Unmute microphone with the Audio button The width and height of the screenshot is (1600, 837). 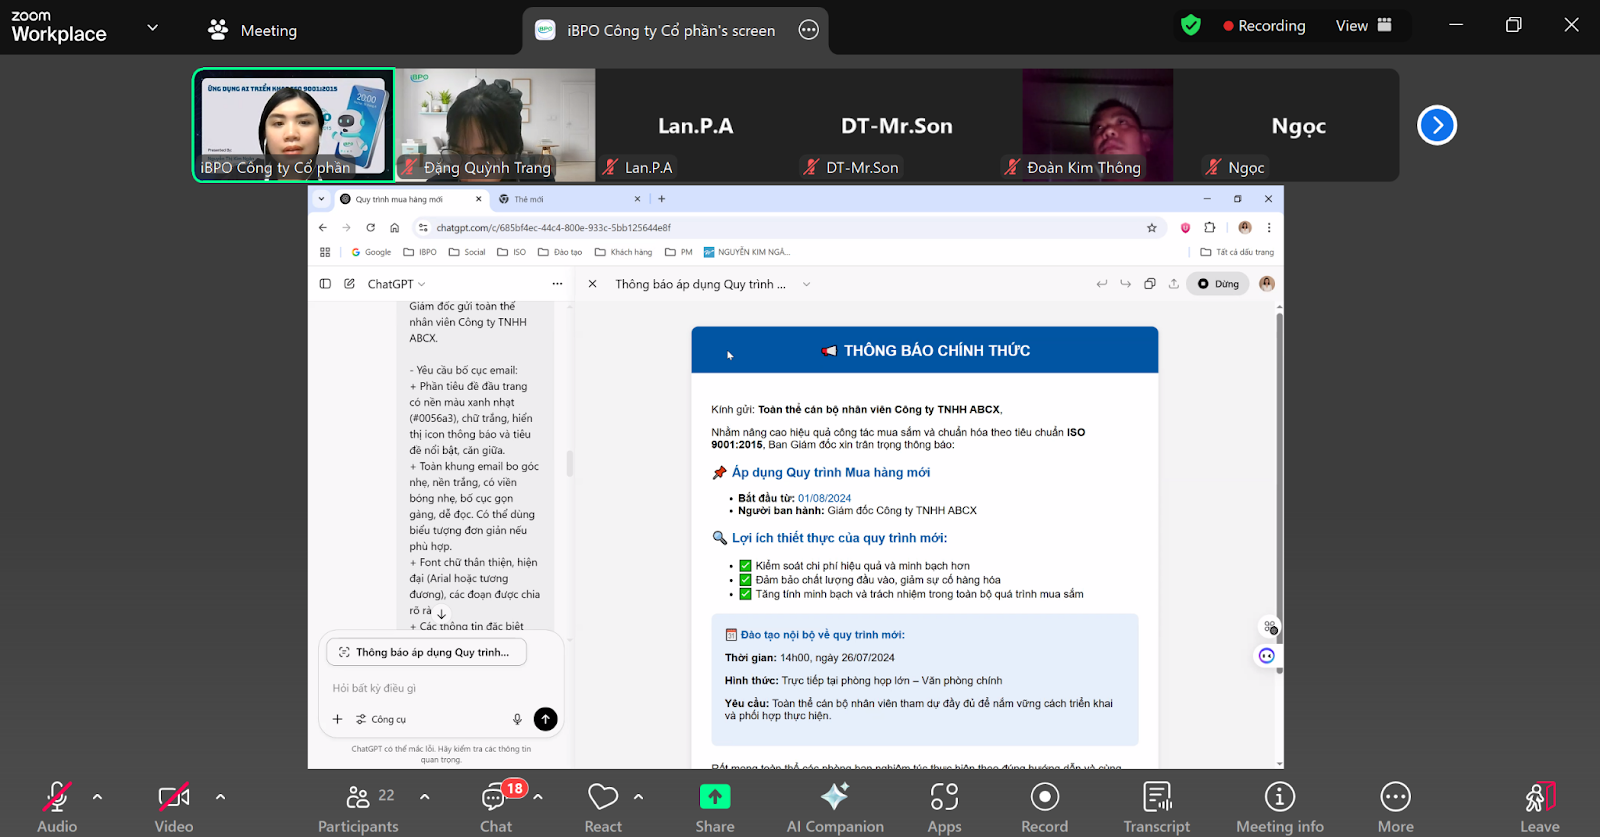click(x=57, y=805)
